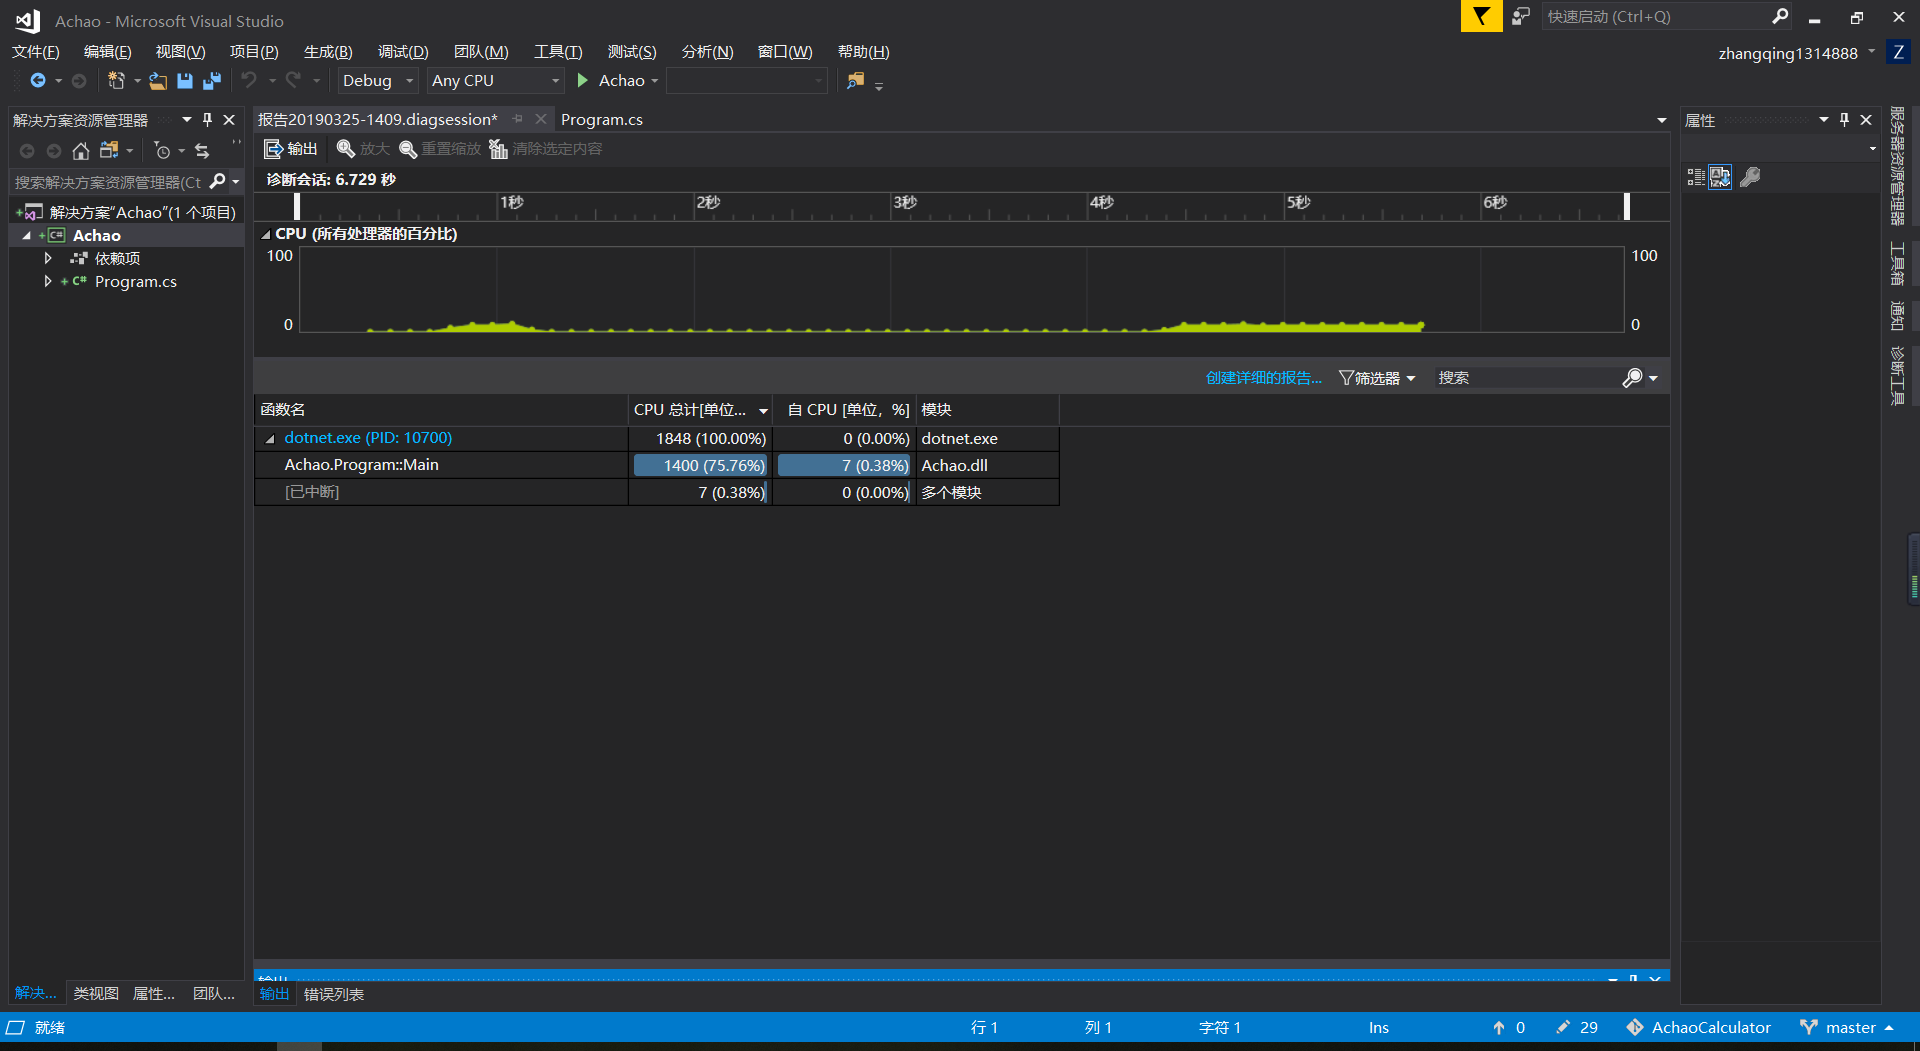1920x1051 pixels.
Task: Switch to the 类视图 tab
Action: coord(96,993)
